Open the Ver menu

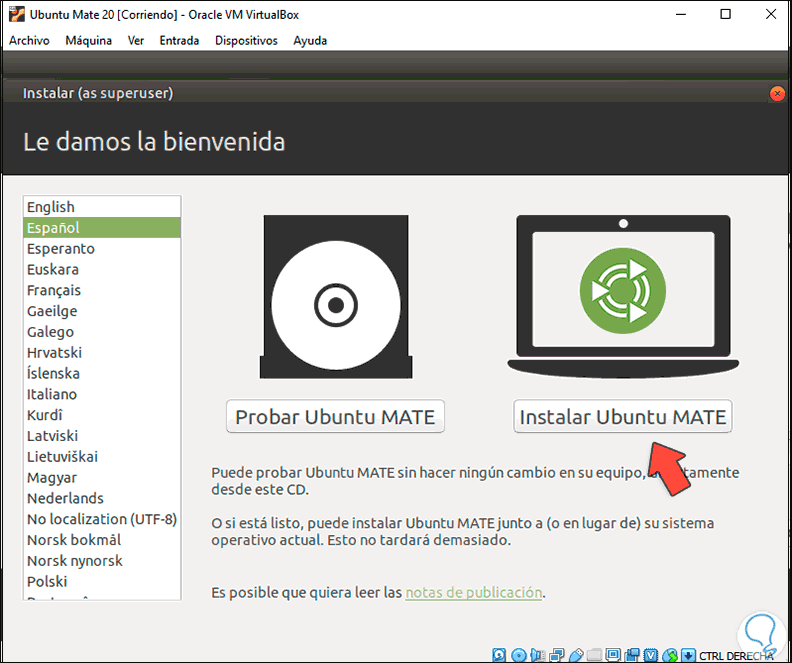136,40
